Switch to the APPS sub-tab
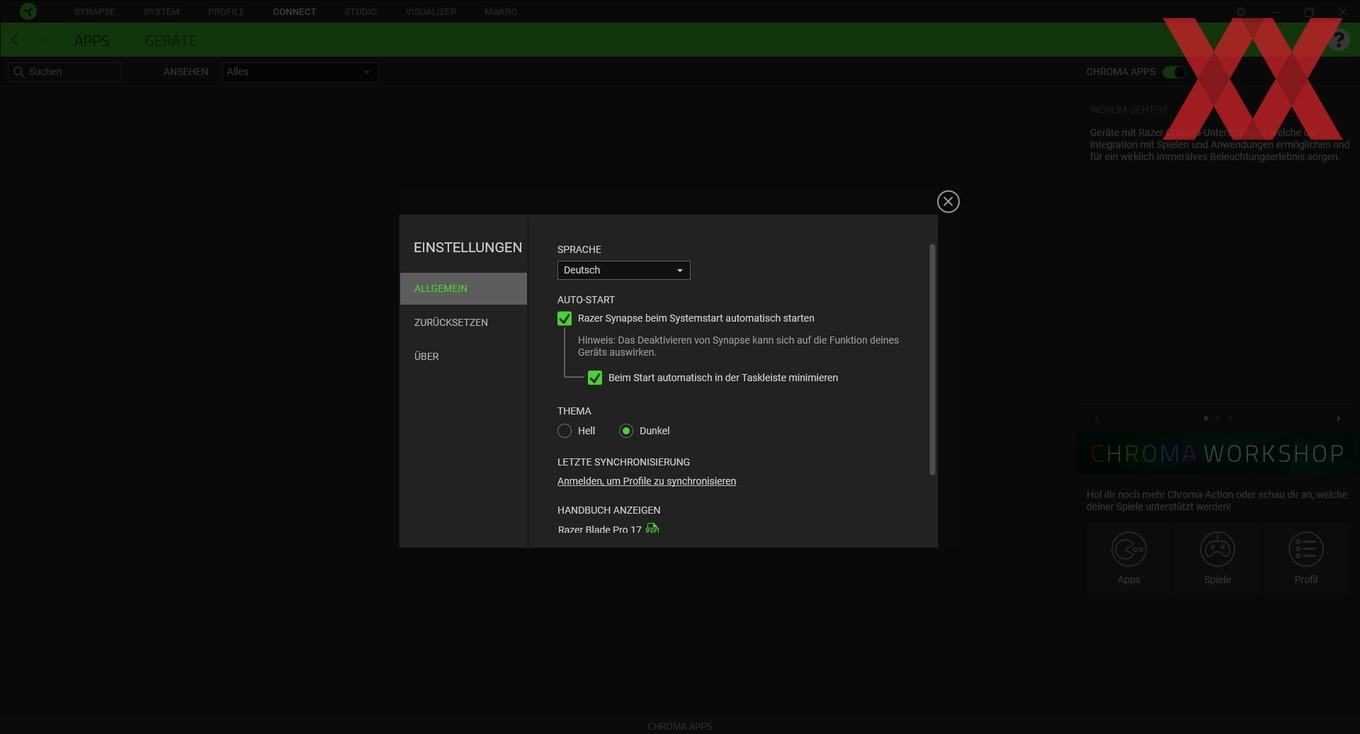This screenshot has height=734, width=1360. (x=92, y=41)
